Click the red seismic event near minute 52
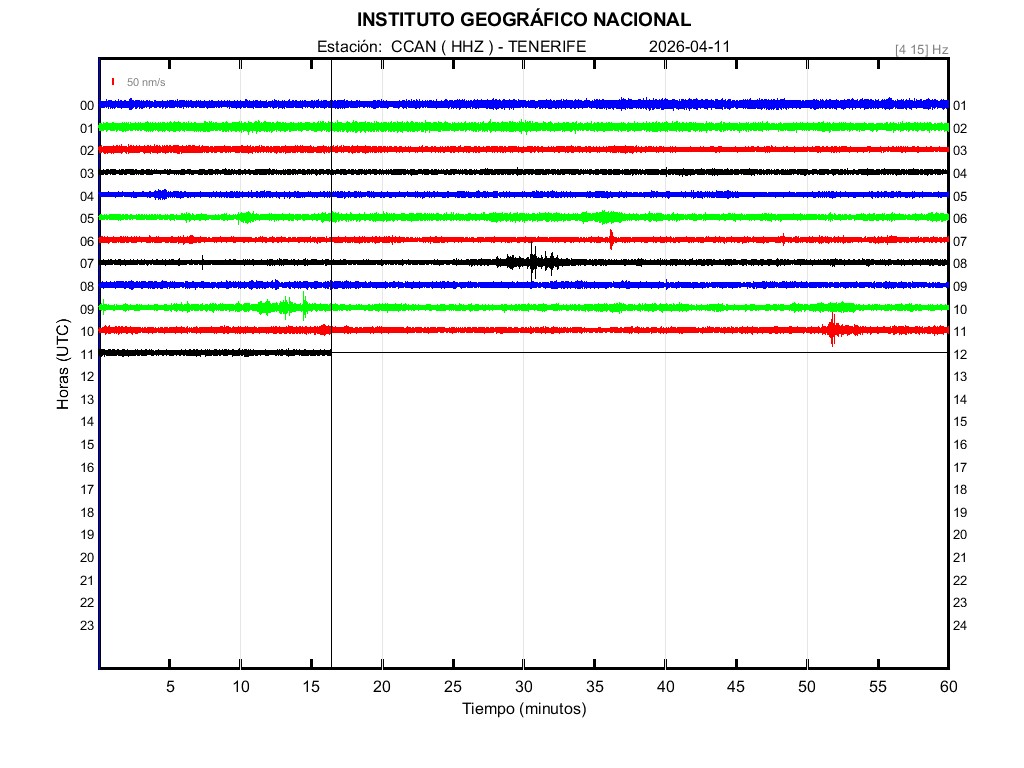The height and width of the screenshot is (768, 1024). [x=832, y=329]
